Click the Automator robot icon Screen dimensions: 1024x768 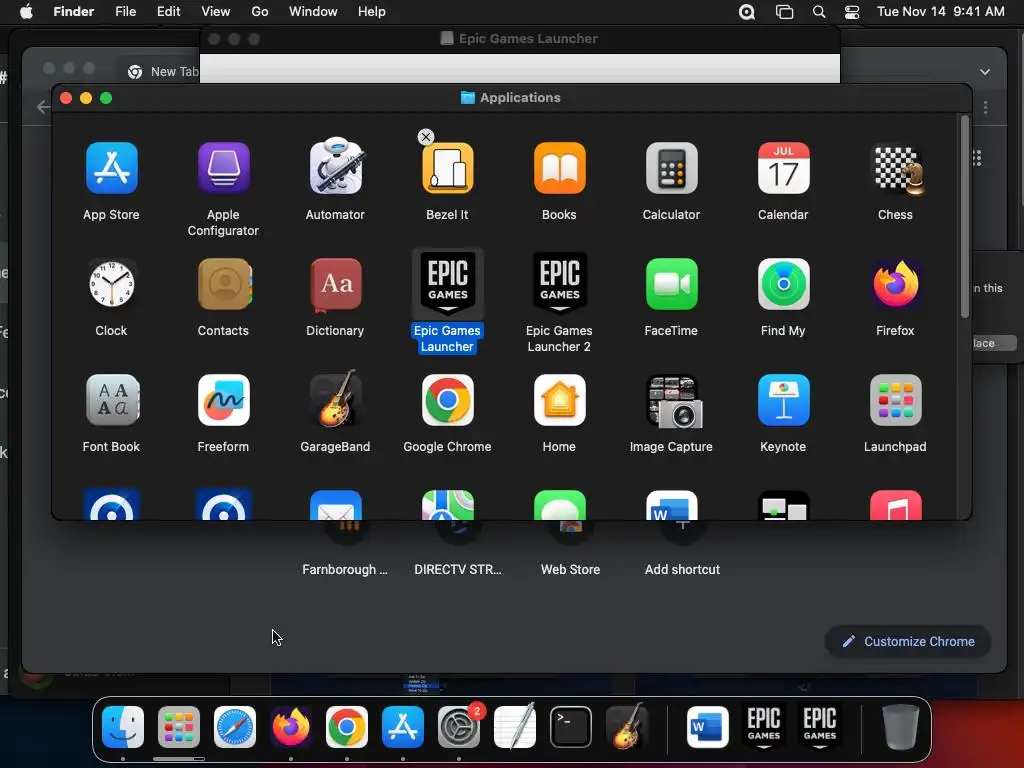click(x=336, y=166)
